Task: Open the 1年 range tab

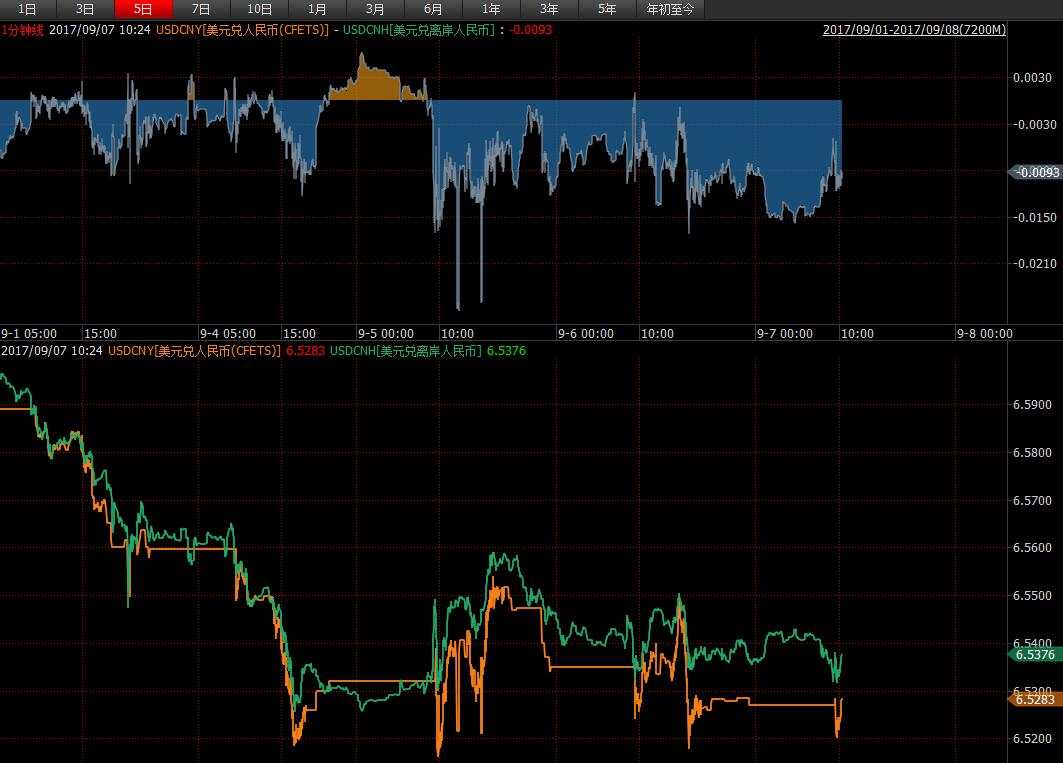Action: tap(492, 9)
